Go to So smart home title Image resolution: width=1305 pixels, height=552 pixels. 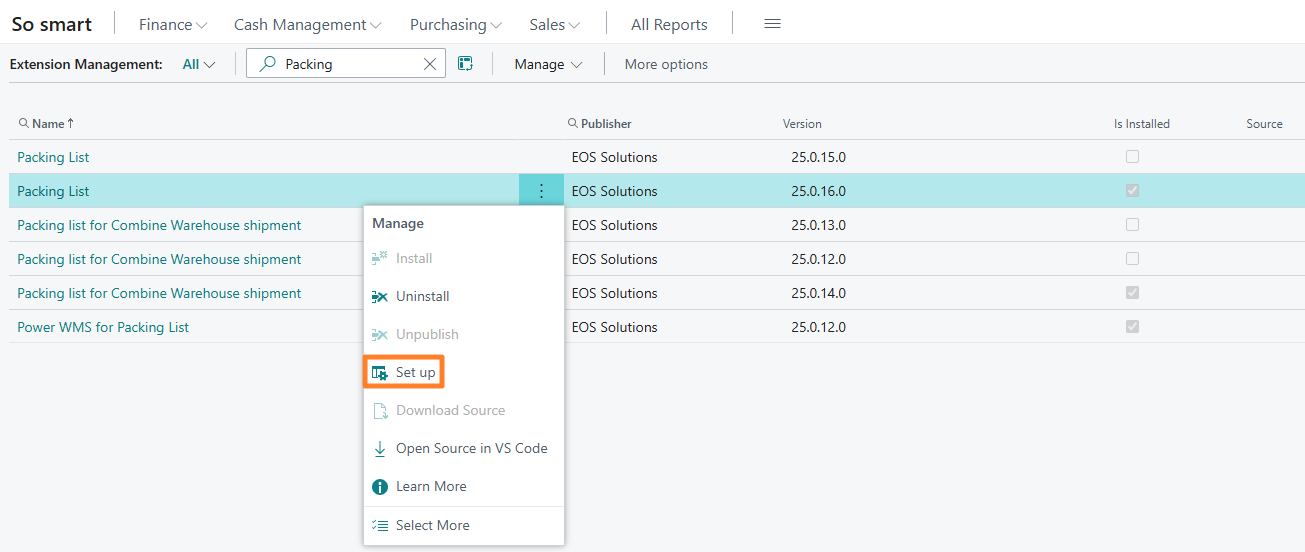(x=52, y=24)
